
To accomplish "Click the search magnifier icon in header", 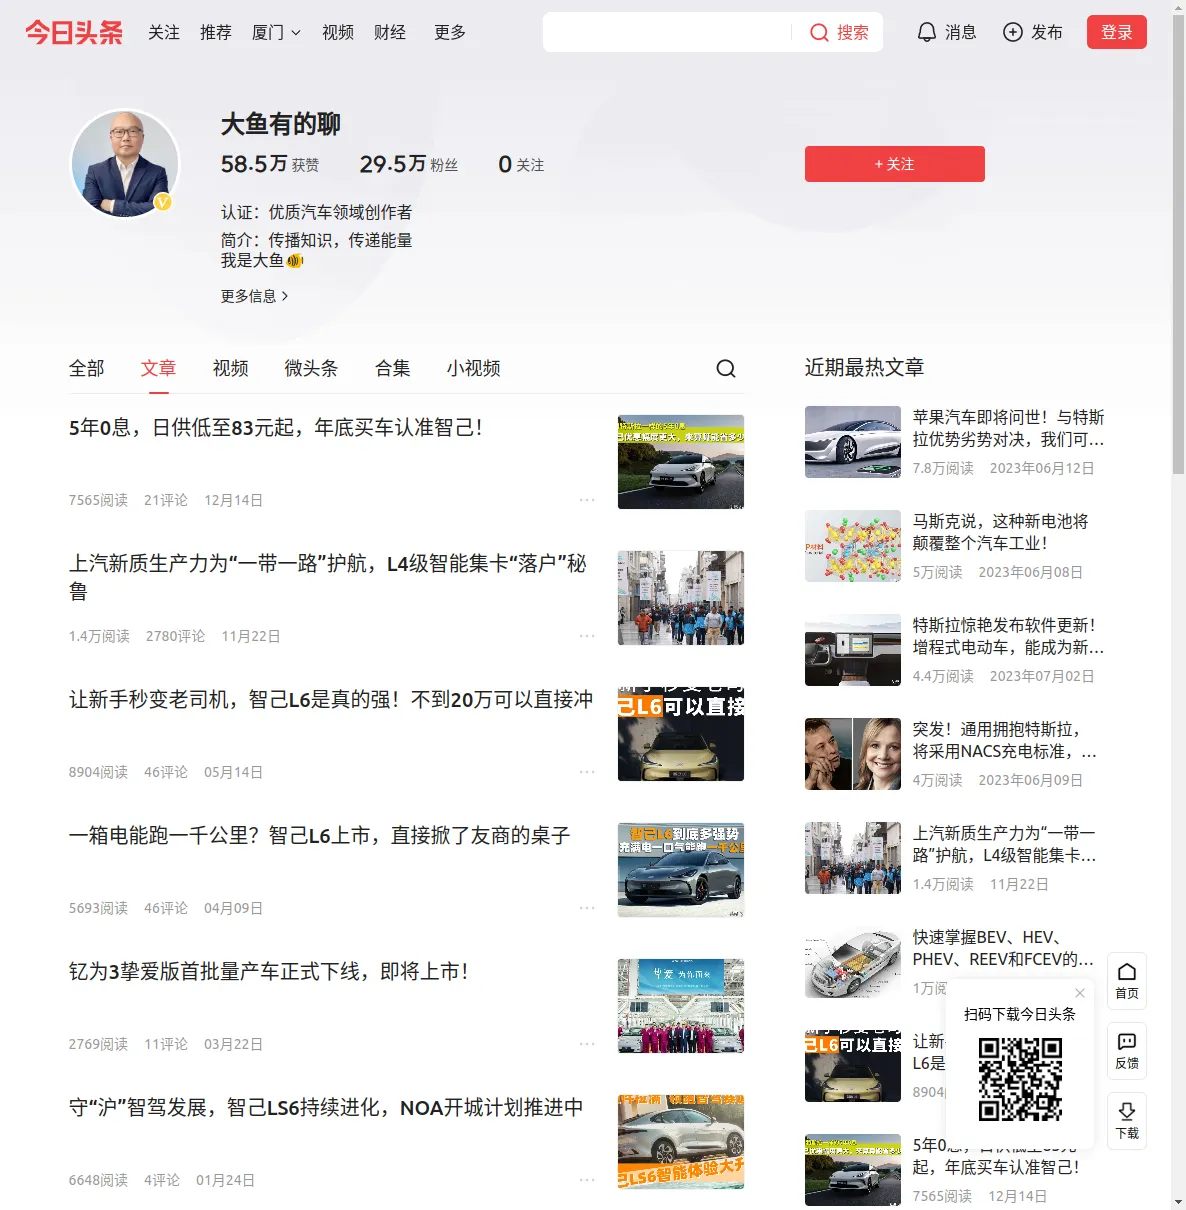I will [819, 32].
